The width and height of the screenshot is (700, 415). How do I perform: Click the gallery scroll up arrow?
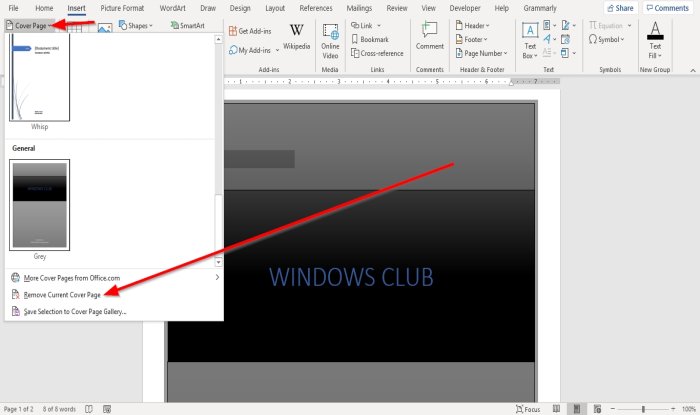[218, 39]
